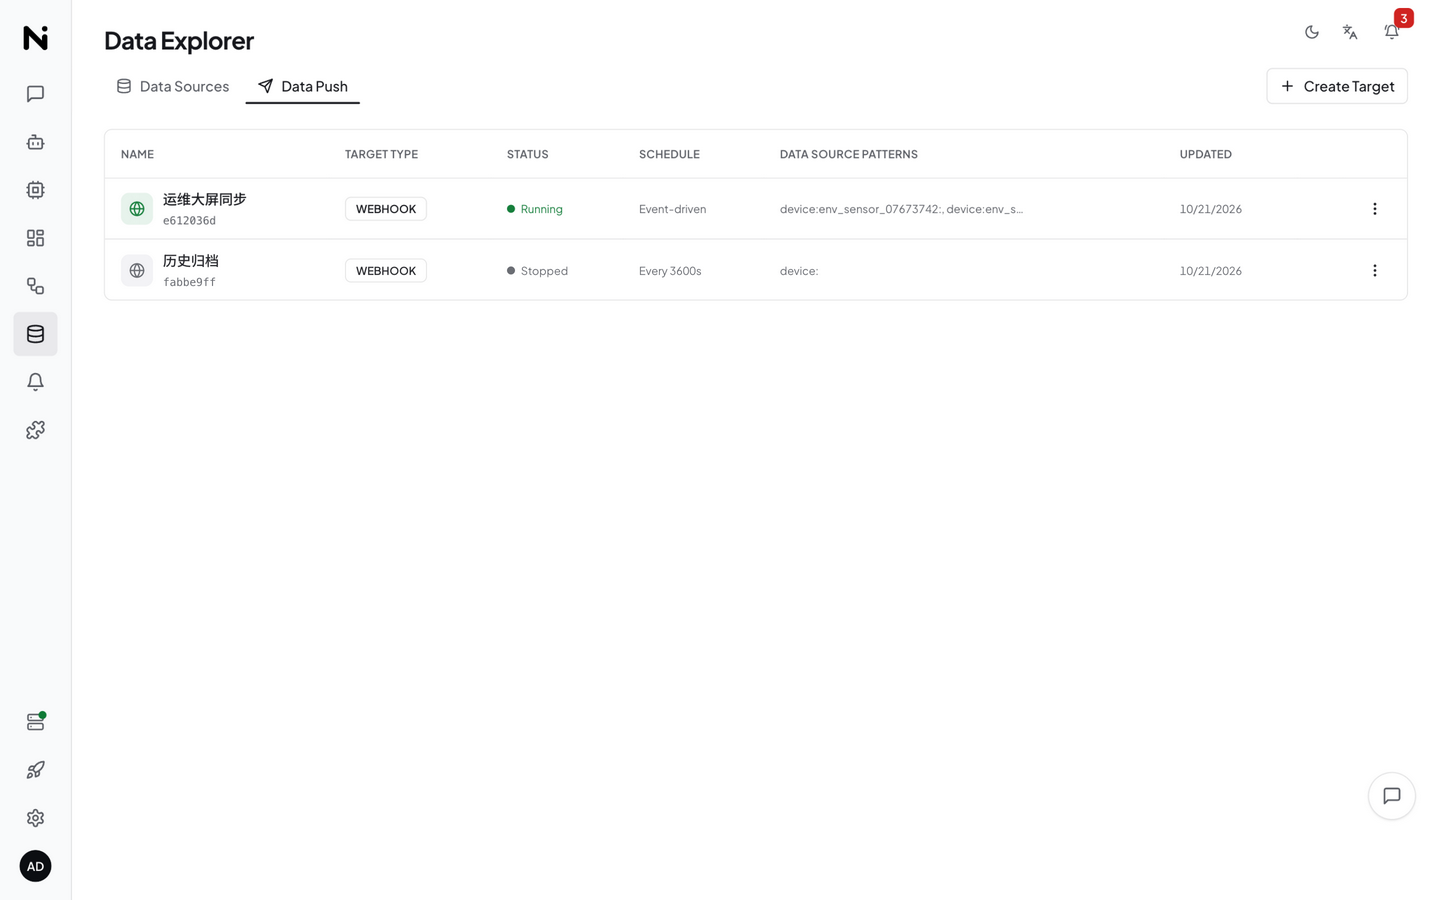Click the Event-driven schedule cell
The image size is (1440, 900).
tap(673, 209)
